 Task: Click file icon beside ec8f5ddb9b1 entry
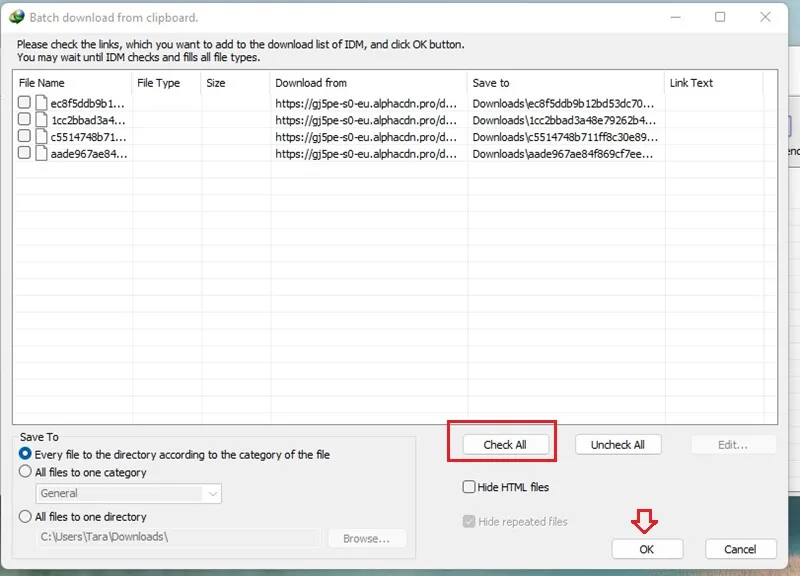coord(41,103)
